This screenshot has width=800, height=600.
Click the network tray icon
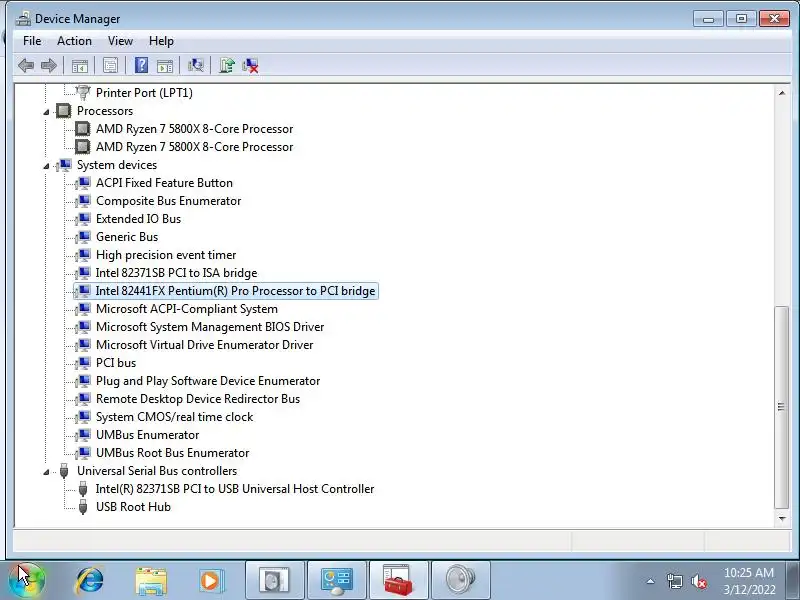point(674,581)
